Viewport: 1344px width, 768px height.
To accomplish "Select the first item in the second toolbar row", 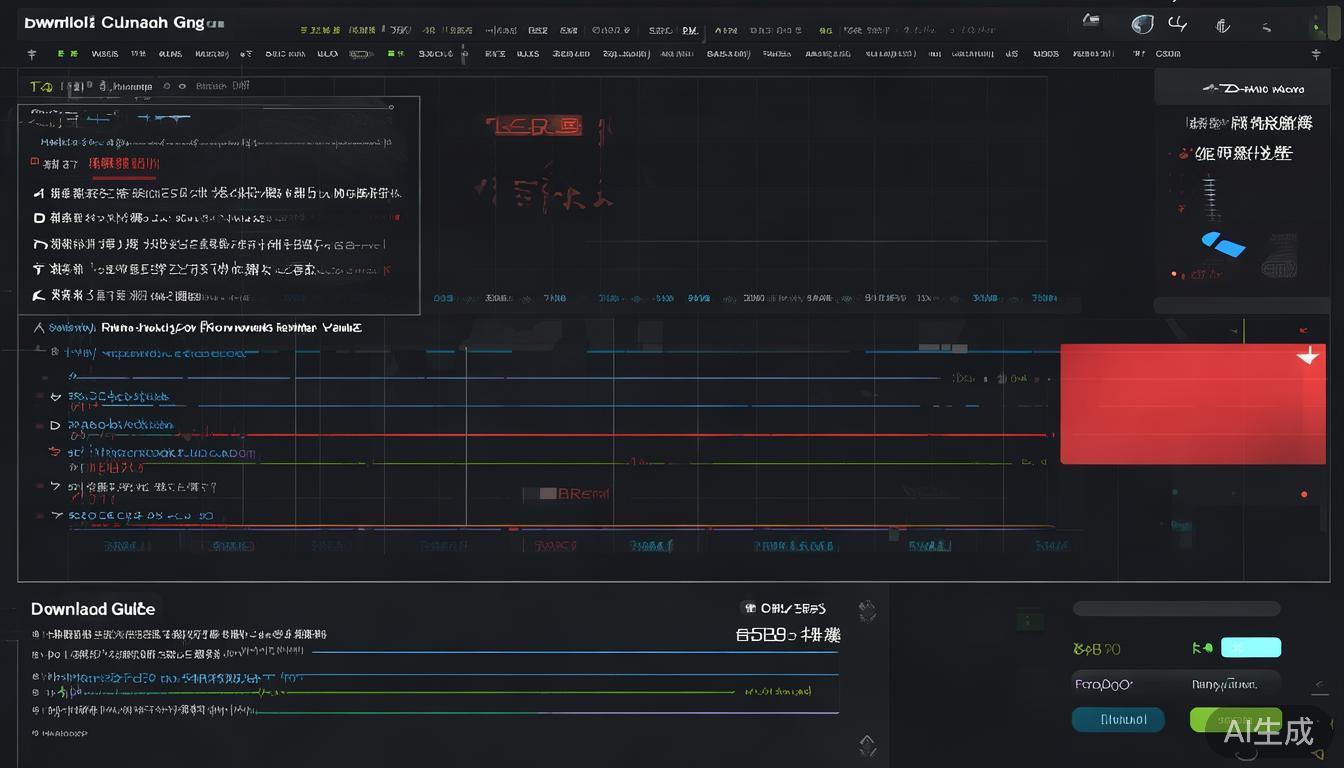I will [x=104, y=54].
